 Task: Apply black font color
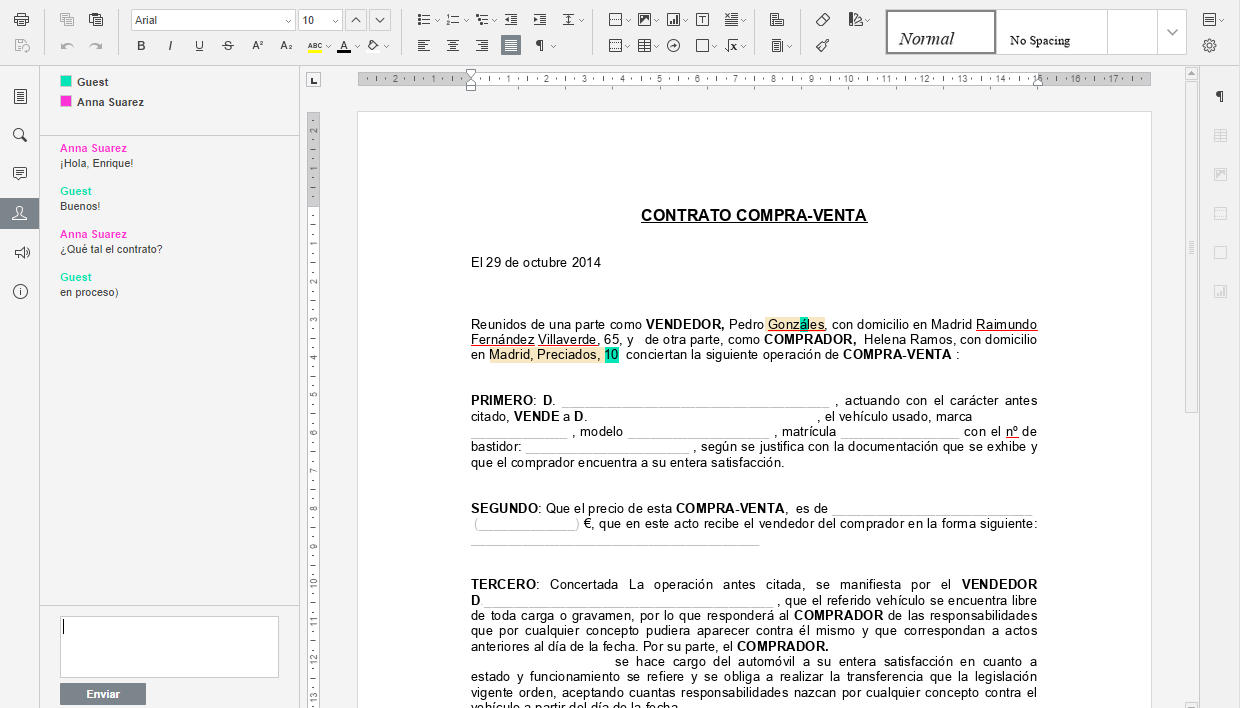click(x=343, y=46)
